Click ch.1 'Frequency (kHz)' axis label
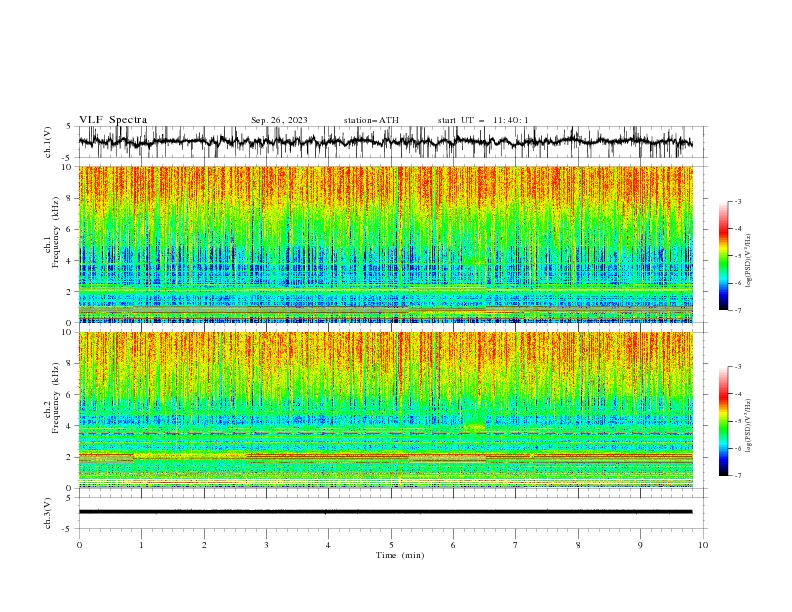Viewport: 792px width, 612px height. pyautogui.click(x=56, y=233)
